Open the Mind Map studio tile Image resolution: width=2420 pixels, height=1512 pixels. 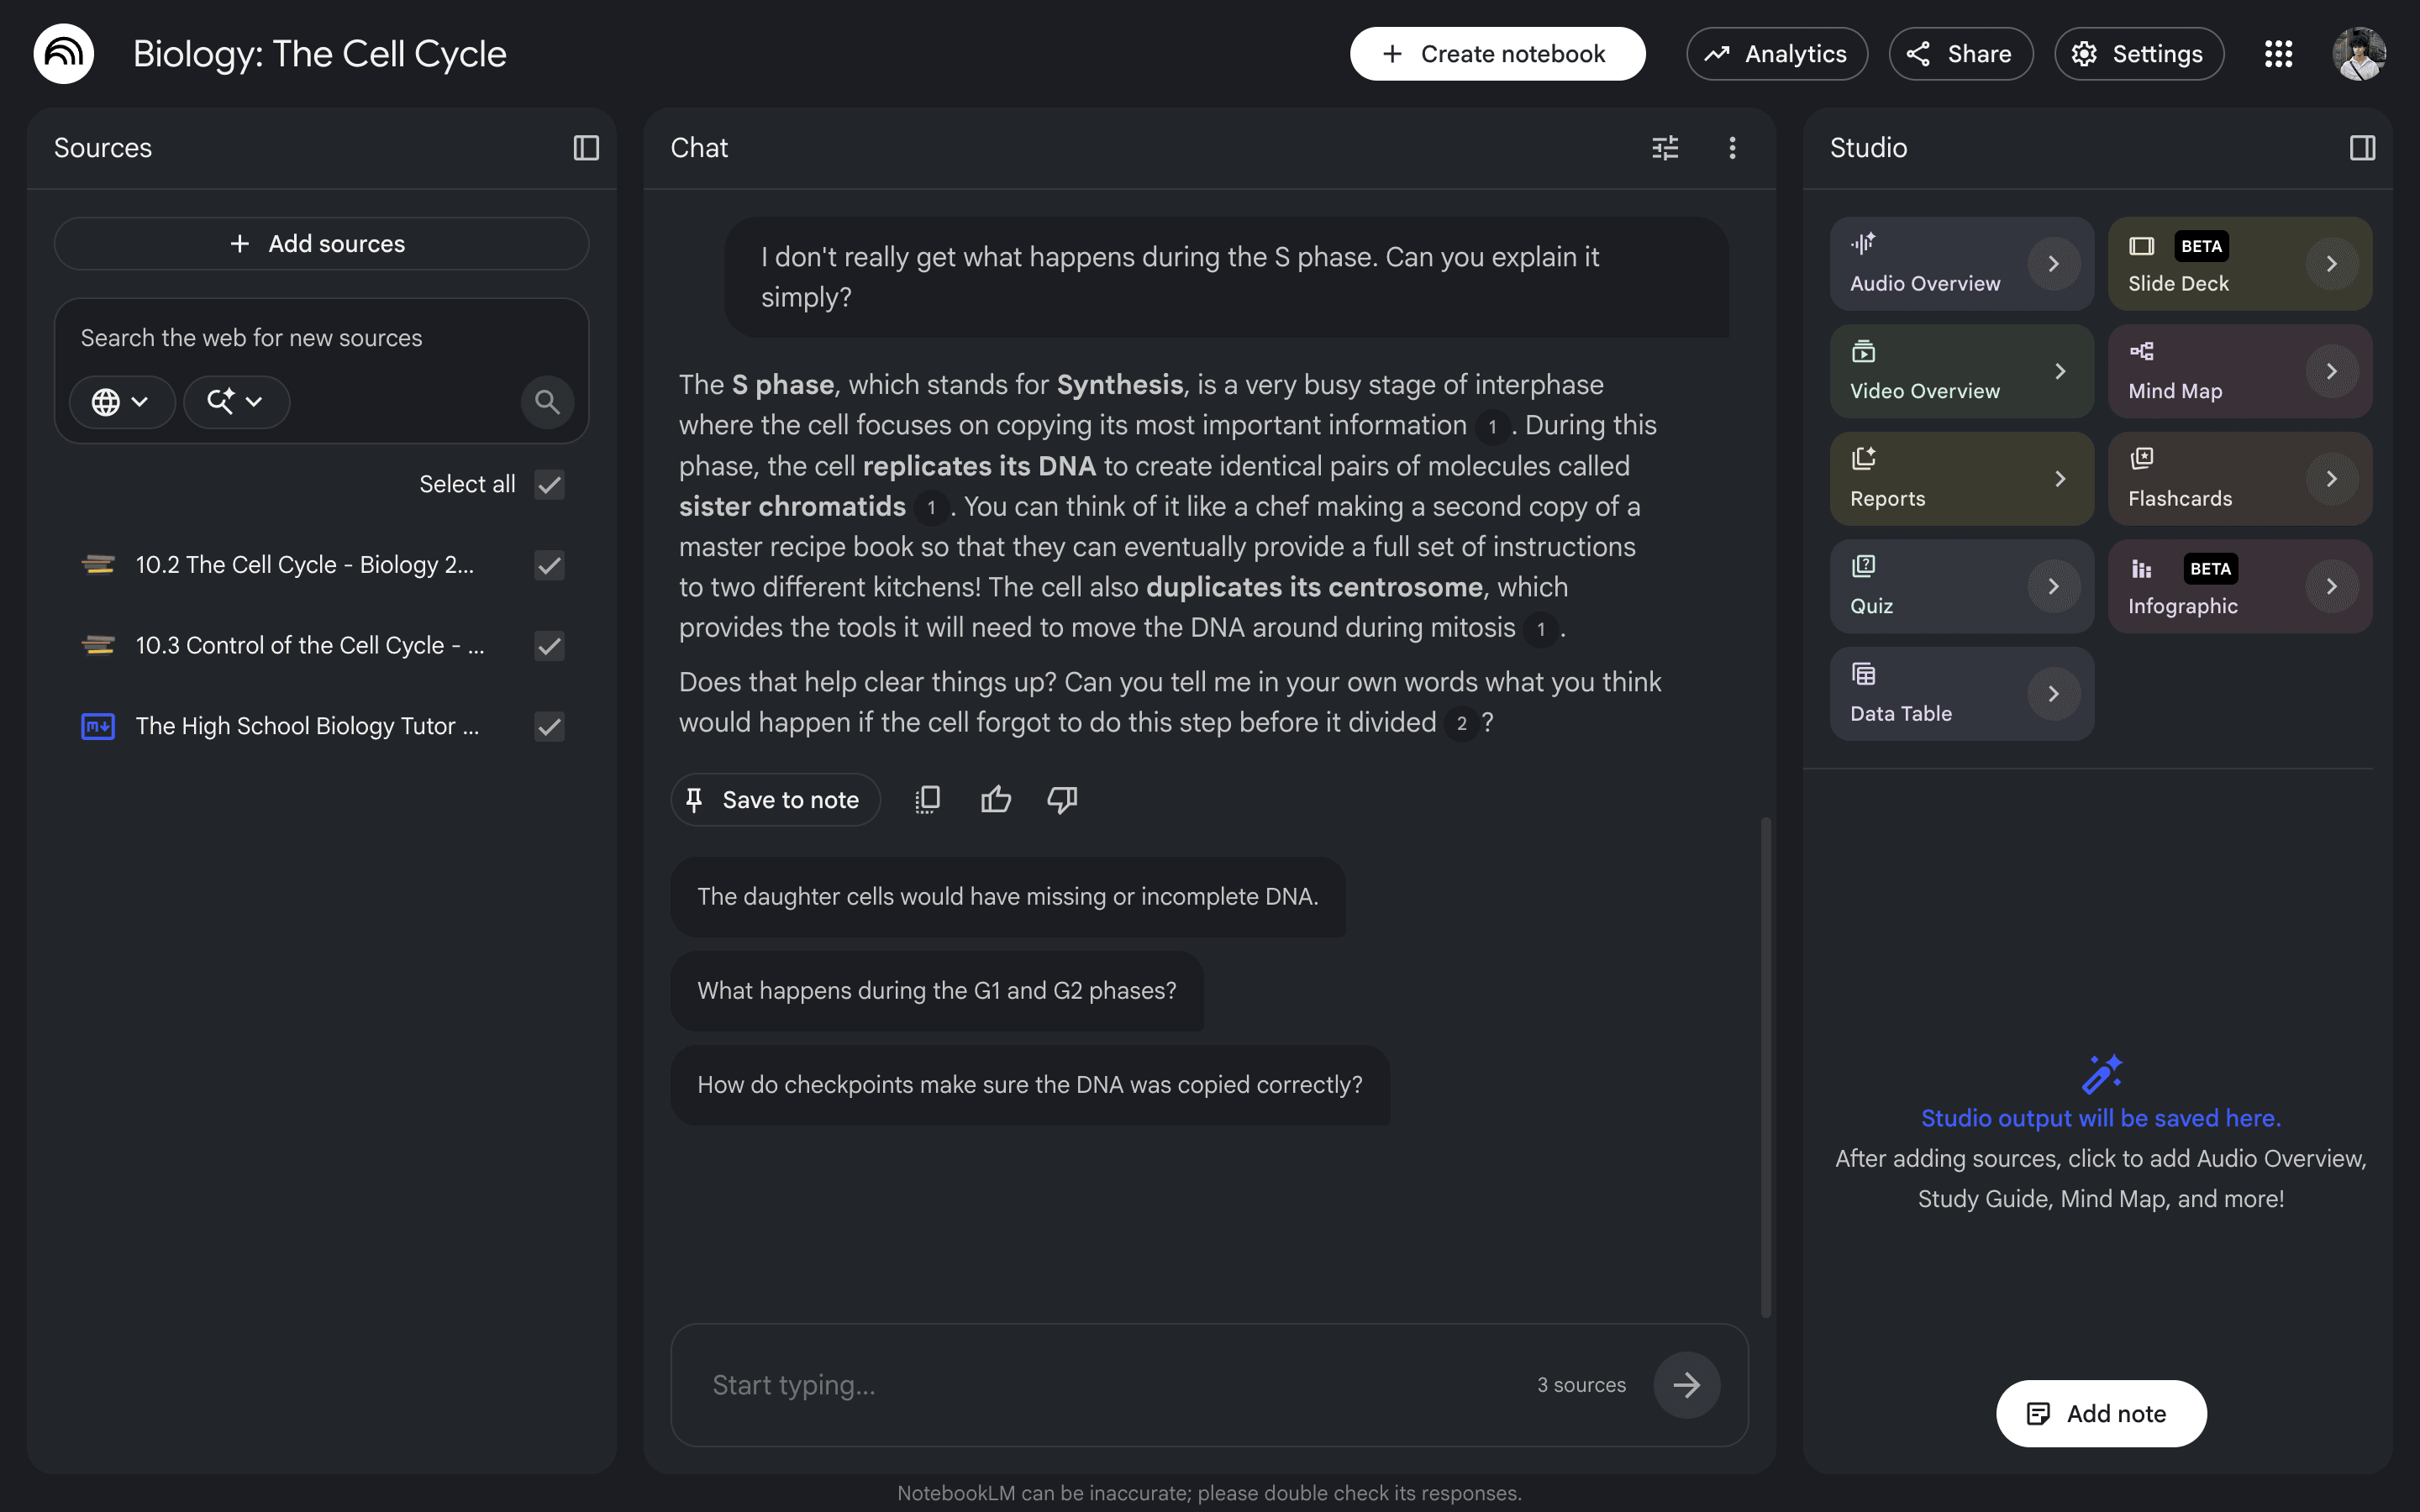[2239, 371]
